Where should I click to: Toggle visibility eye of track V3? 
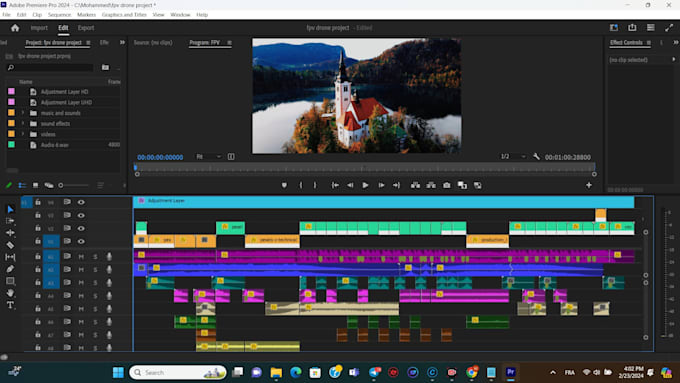point(81,215)
